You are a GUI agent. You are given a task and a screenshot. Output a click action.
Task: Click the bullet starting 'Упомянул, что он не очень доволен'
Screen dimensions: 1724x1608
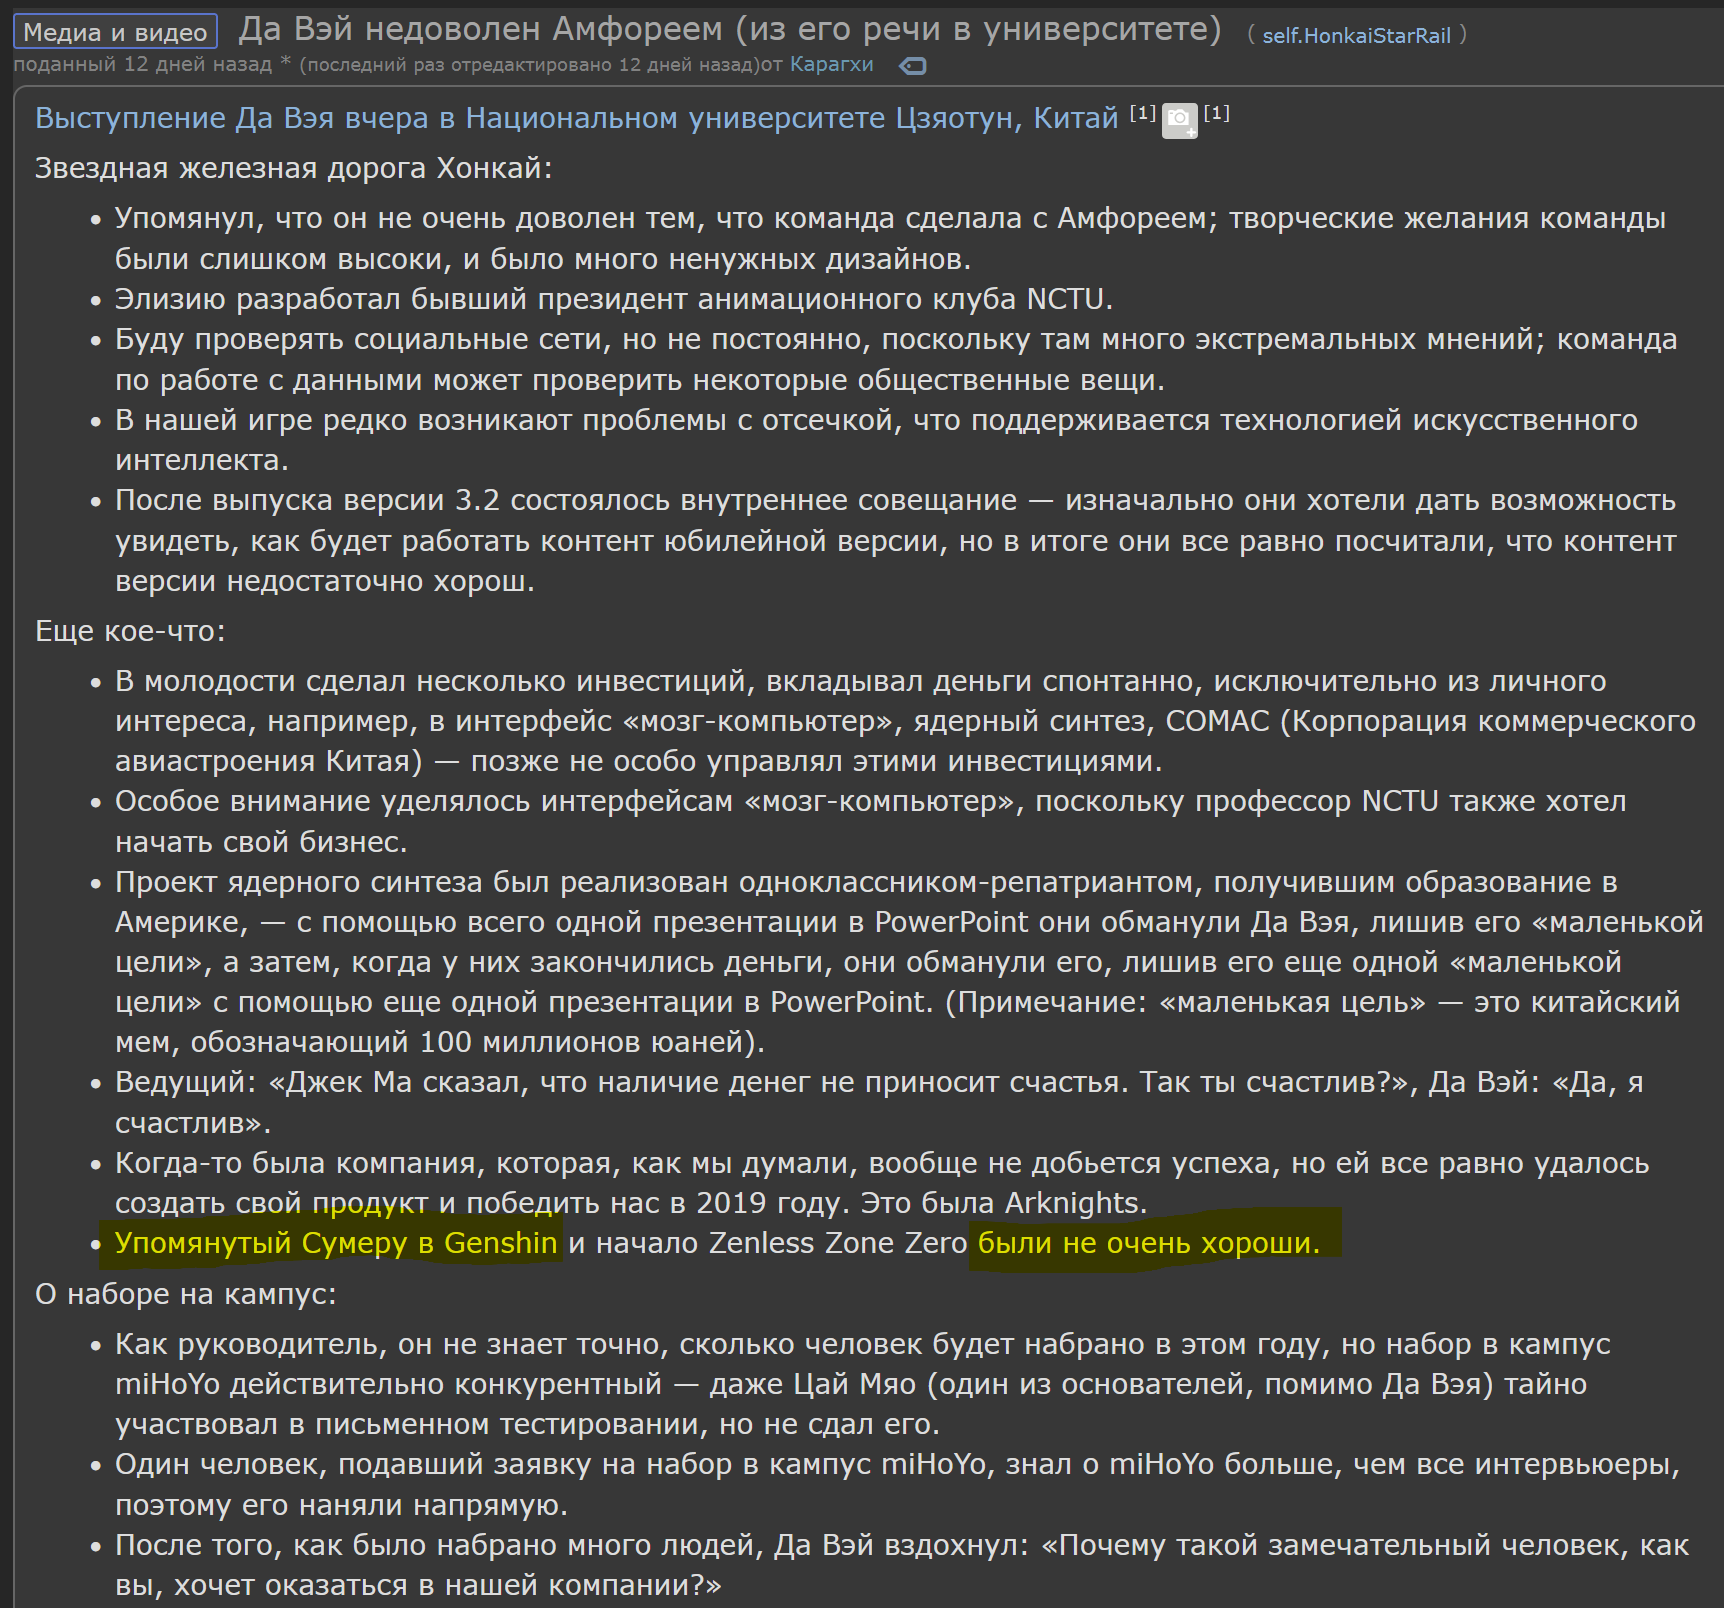tap(890, 239)
